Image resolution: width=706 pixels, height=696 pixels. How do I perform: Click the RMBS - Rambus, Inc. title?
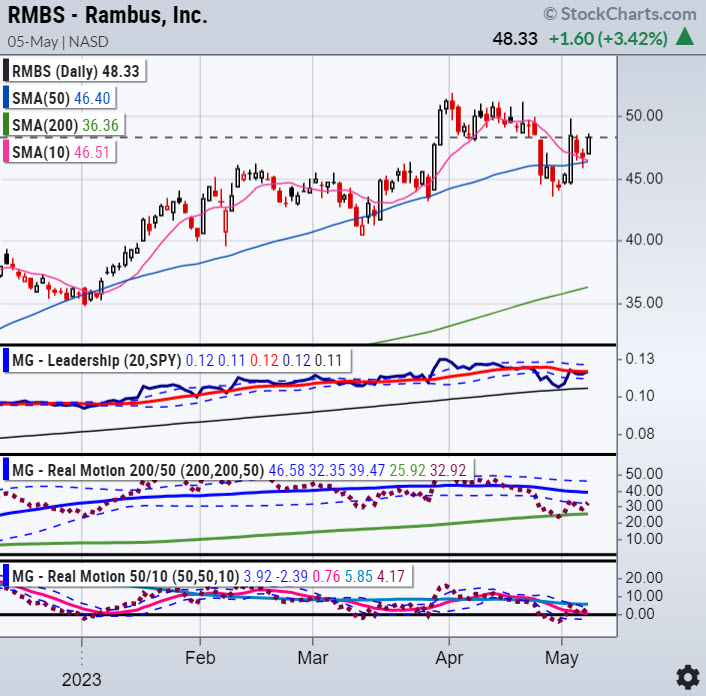click(x=108, y=15)
